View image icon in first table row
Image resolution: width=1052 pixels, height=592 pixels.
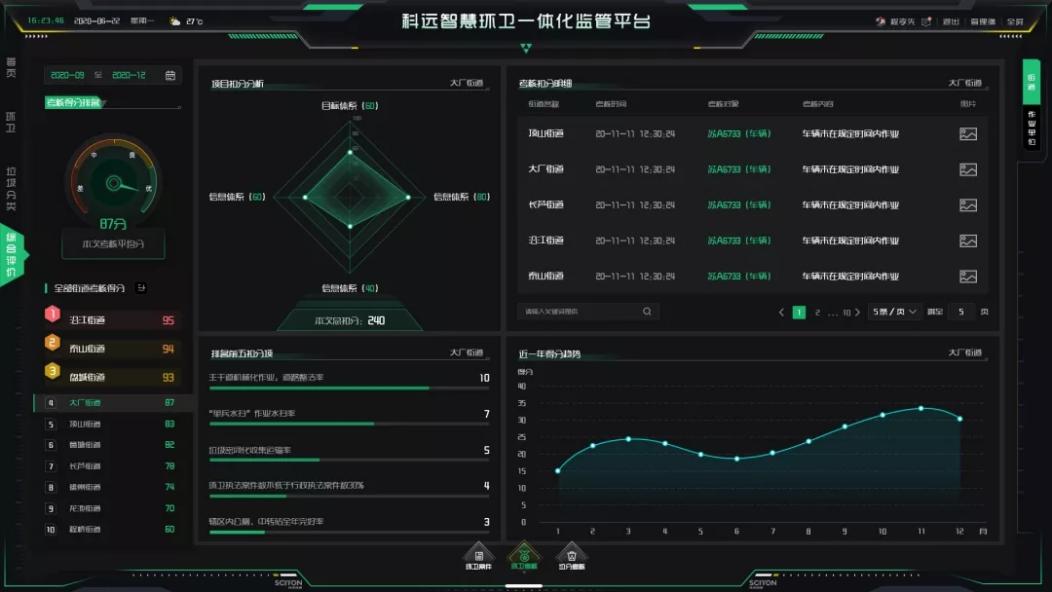[967, 134]
